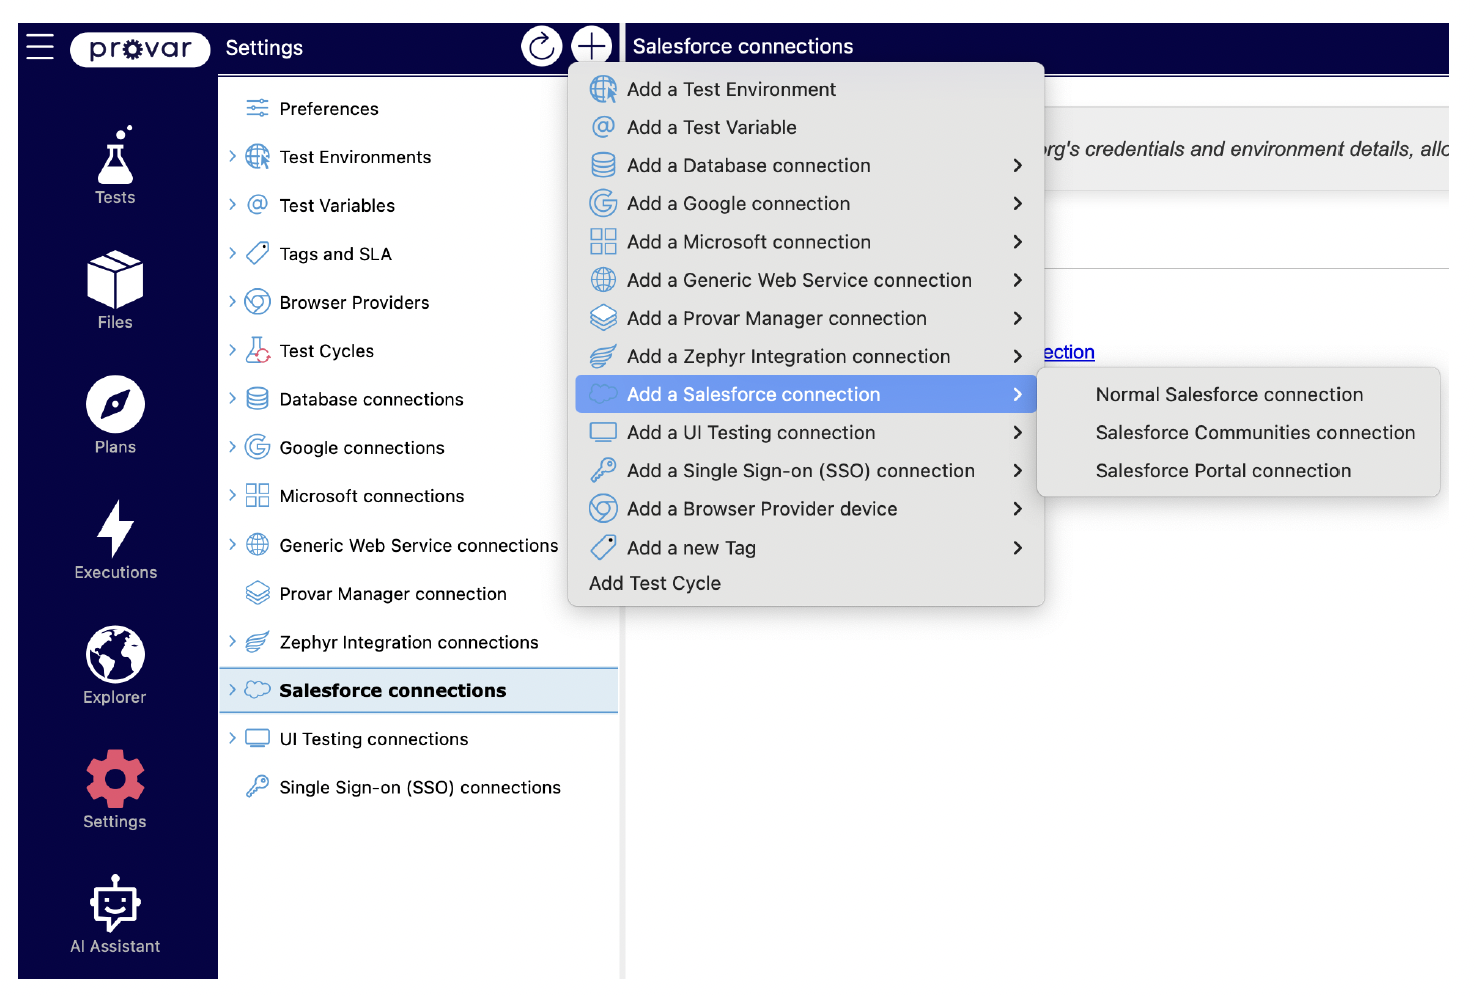
Task: Click the Test Cycles flask icon in tree
Action: point(258,350)
